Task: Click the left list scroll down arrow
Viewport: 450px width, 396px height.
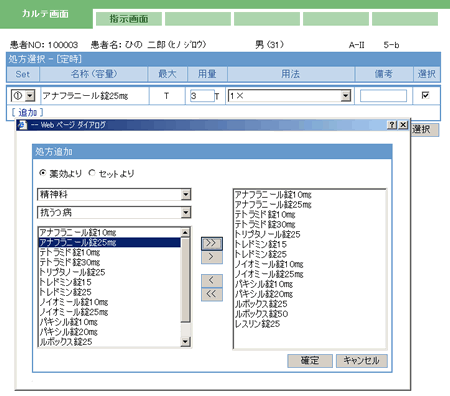Action: [x=185, y=341]
